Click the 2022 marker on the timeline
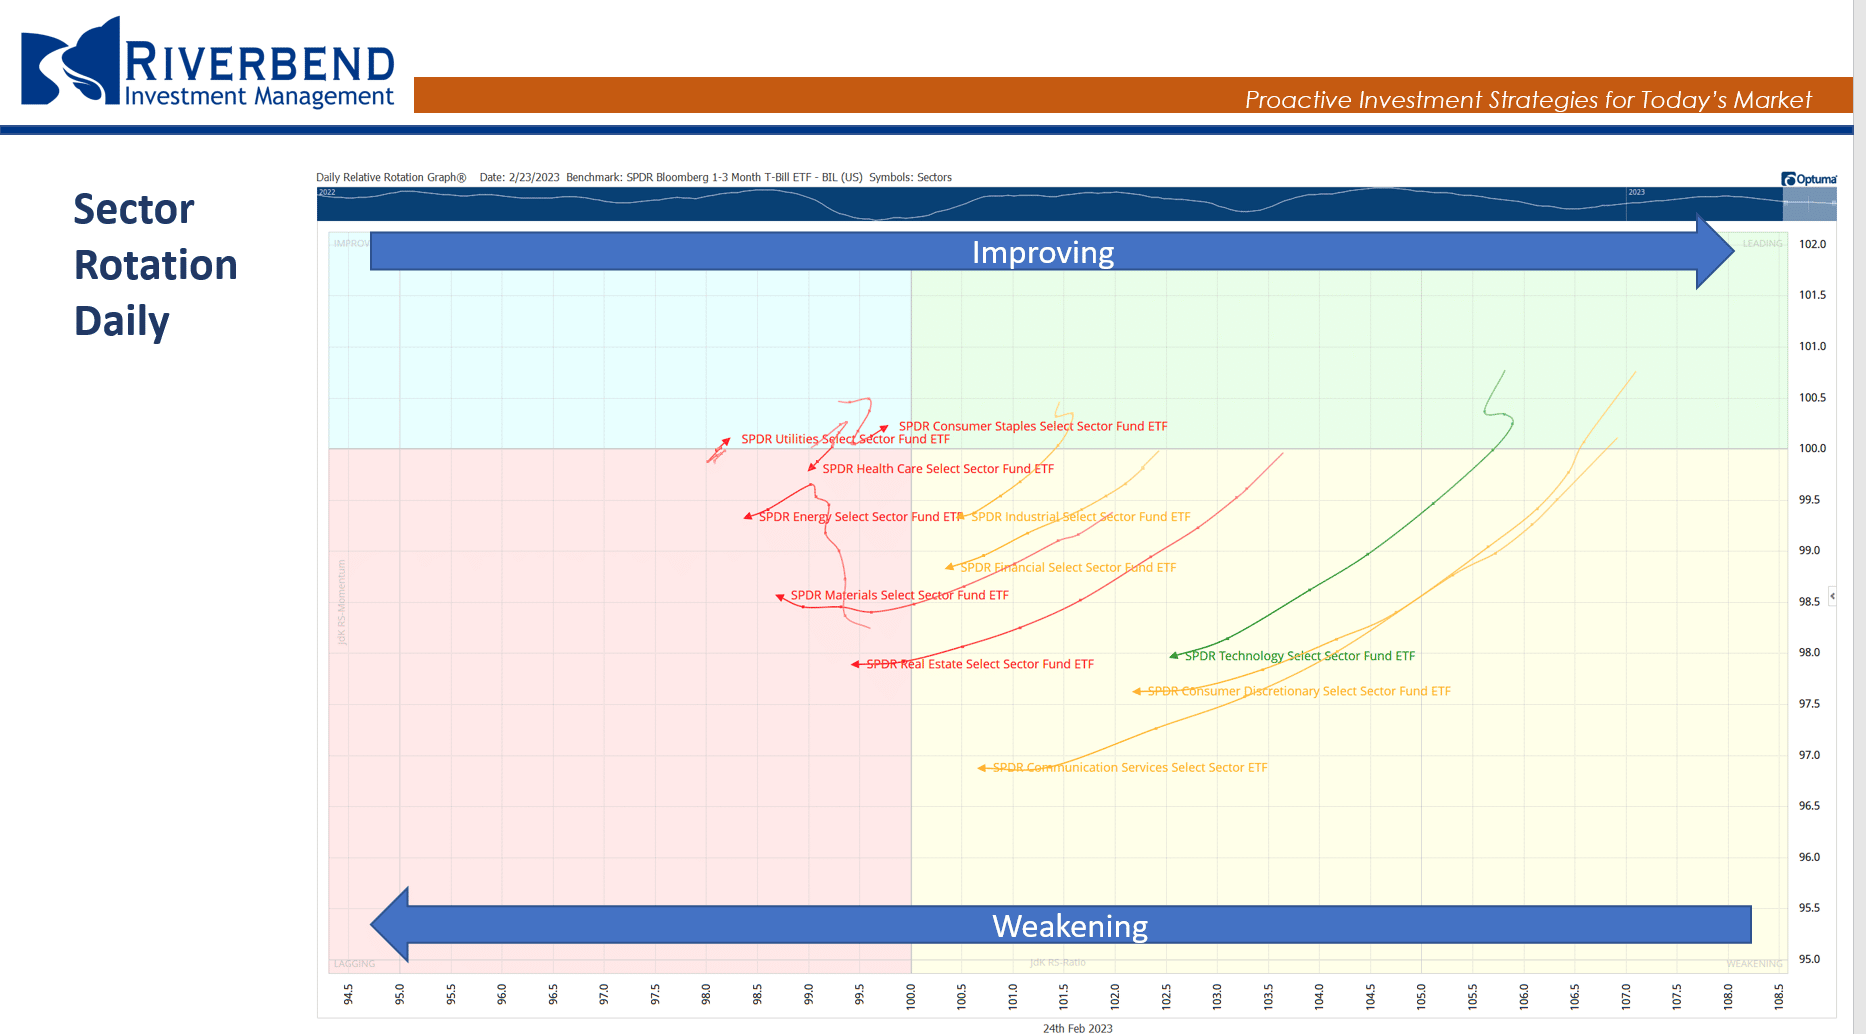1866x1034 pixels. tap(327, 192)
